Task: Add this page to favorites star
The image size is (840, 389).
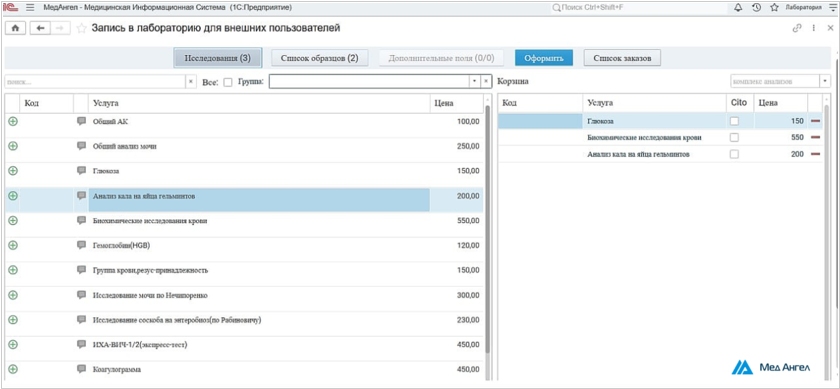Action: click(81, 28)
